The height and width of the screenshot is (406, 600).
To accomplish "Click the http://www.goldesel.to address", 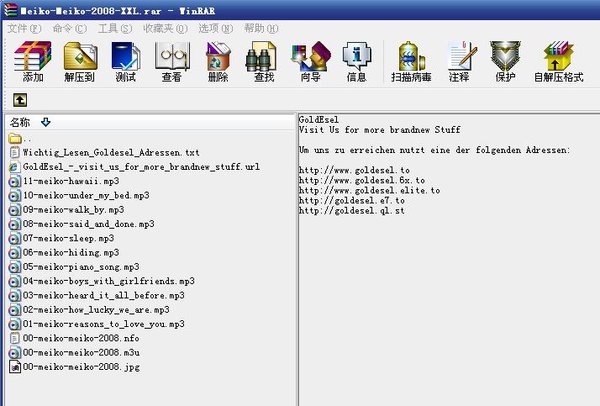I will click(354, 170).
